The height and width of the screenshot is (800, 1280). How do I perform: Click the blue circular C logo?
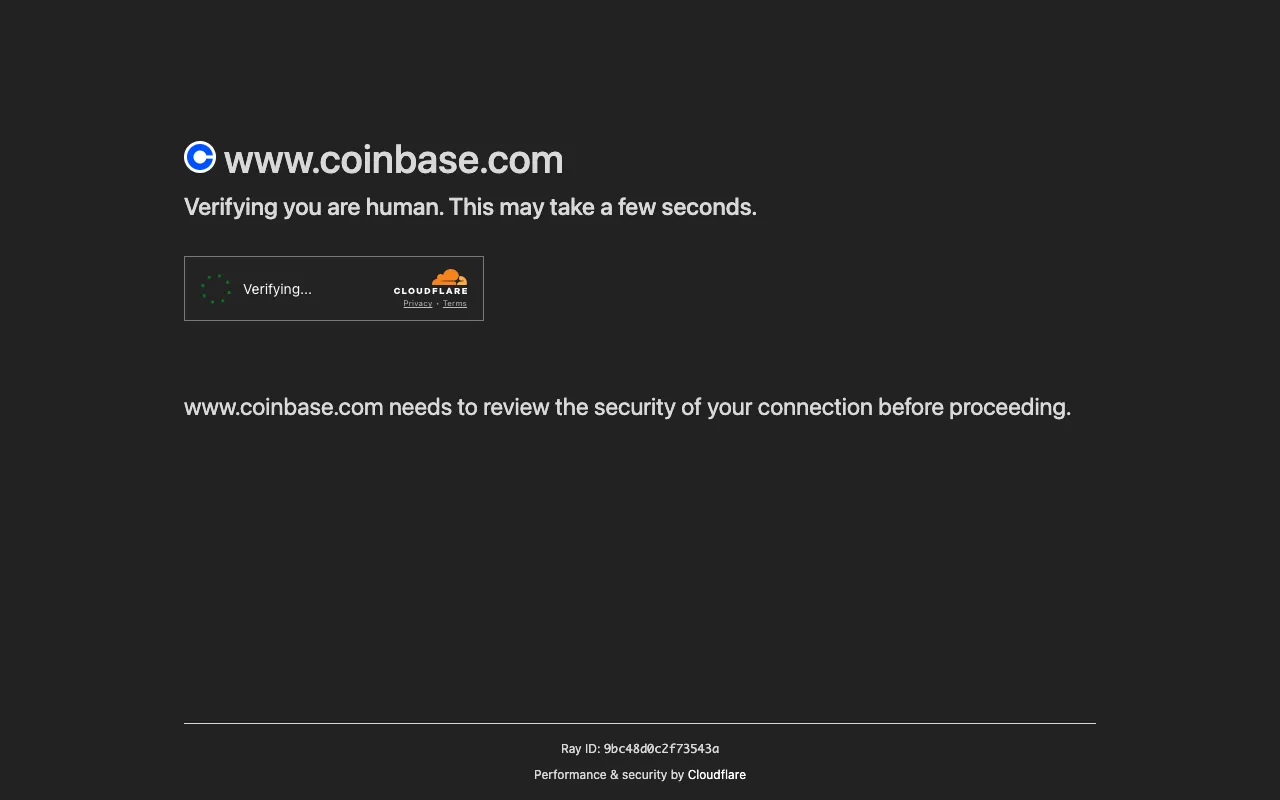pyautogui.click(x=199, y=156)
